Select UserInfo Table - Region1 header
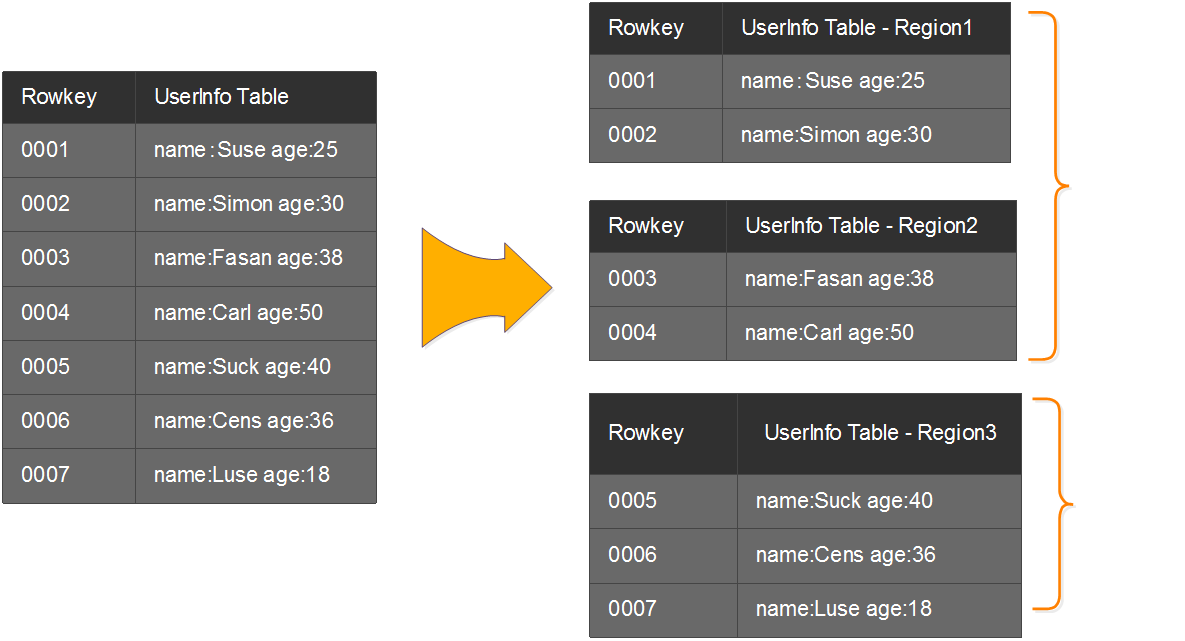 click(x=856, y=28)
